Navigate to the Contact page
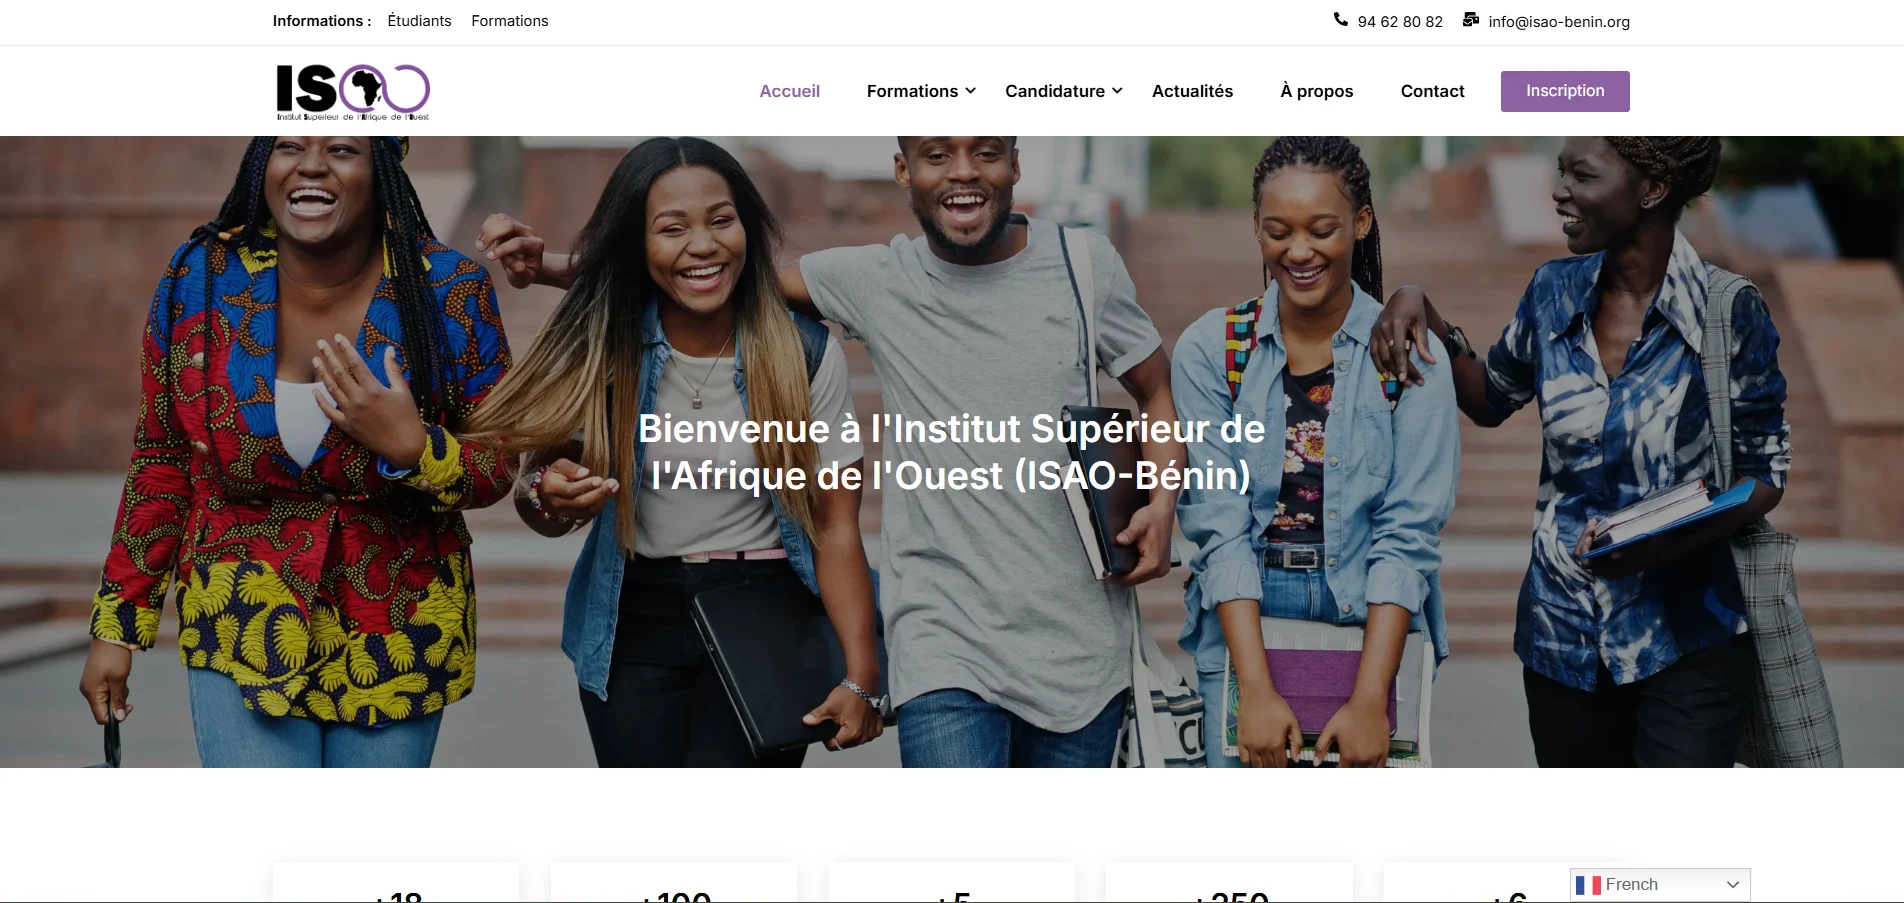The width and height of the screenshot is (1904, 903). point(1432,91)
